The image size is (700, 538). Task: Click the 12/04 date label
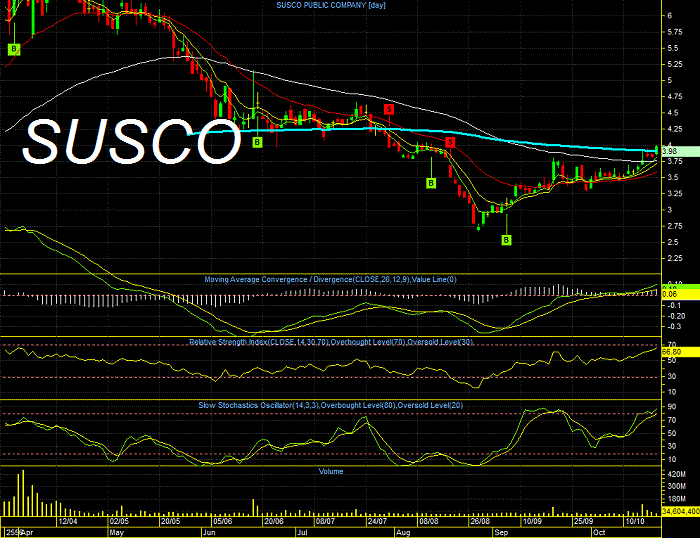pyautogui.click(x=68, y=521)
